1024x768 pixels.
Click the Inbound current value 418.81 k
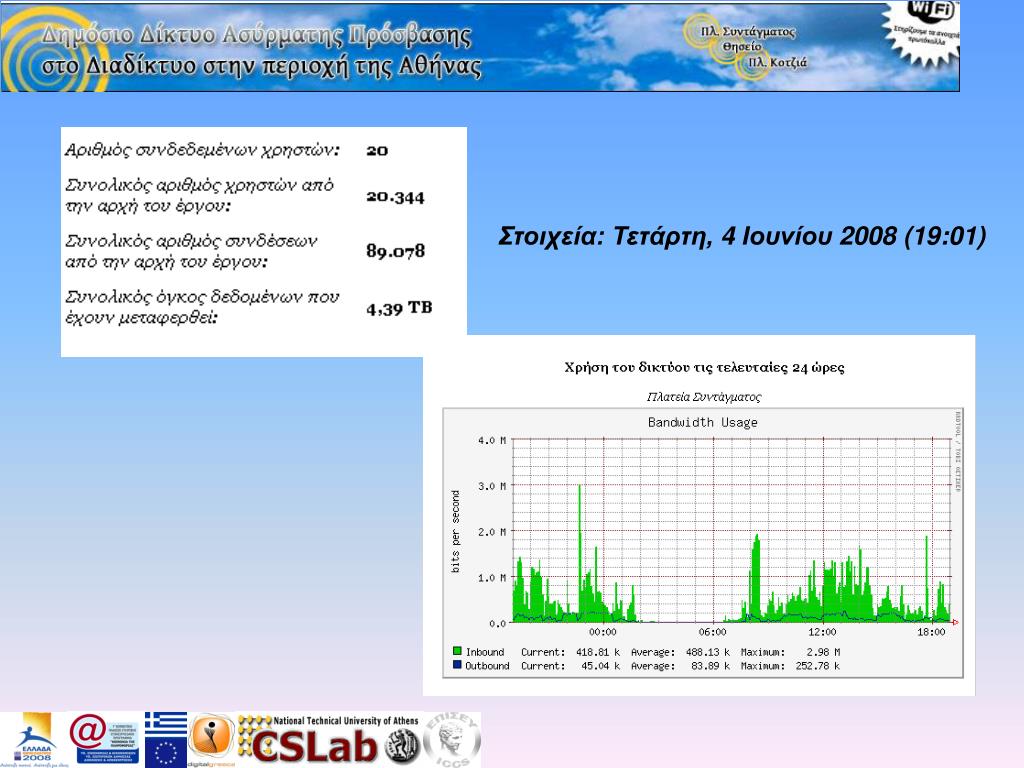click(x=598, y=652)
